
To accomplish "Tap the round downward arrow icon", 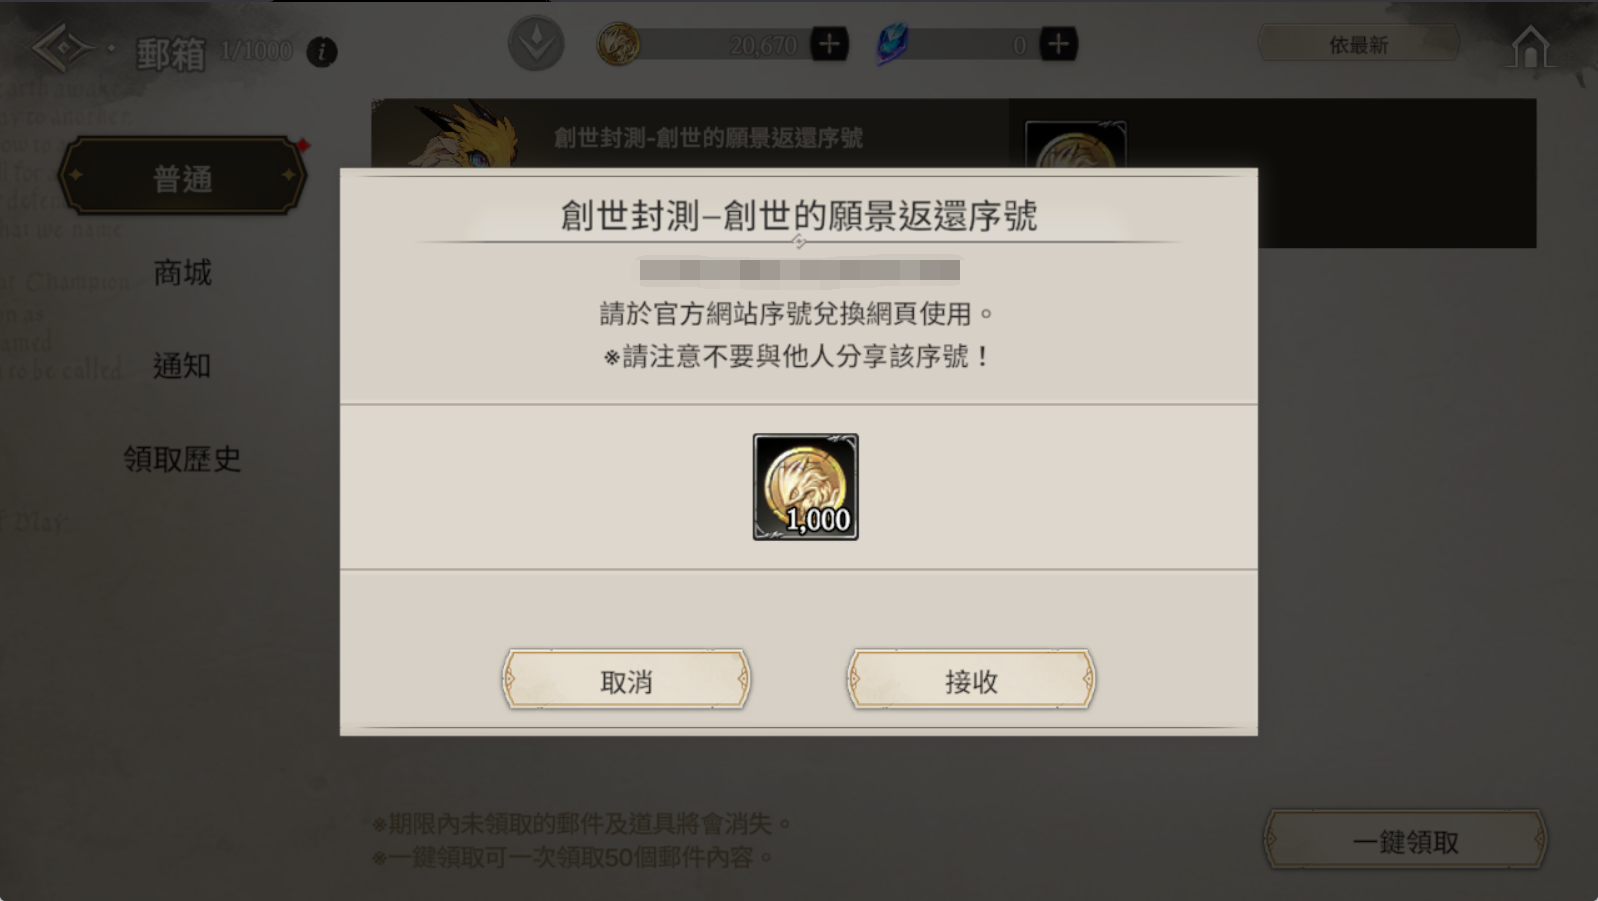I will [x=536, y=44].
